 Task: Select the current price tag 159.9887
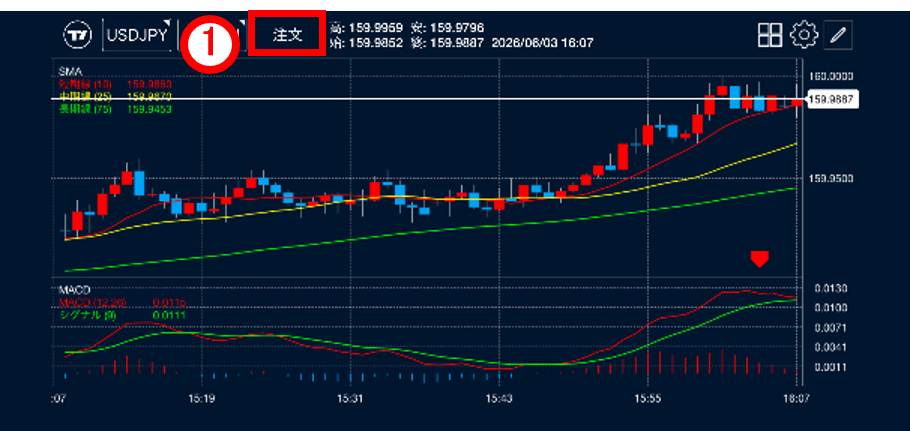(830, 99)
